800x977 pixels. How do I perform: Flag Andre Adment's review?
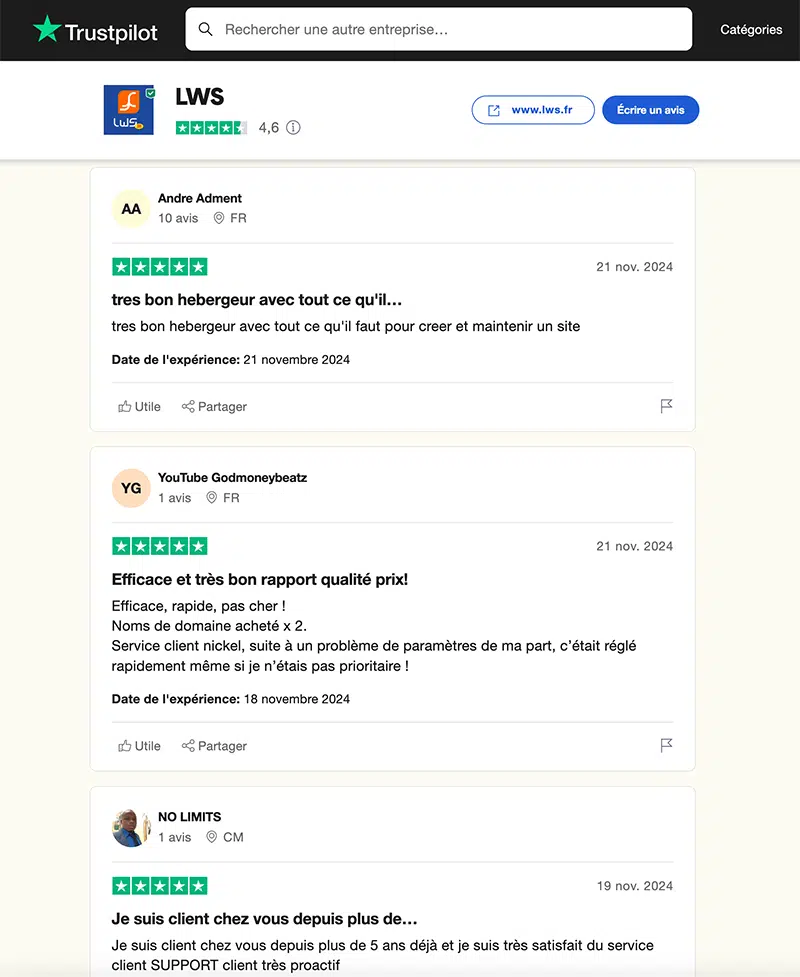coord(666,406)
